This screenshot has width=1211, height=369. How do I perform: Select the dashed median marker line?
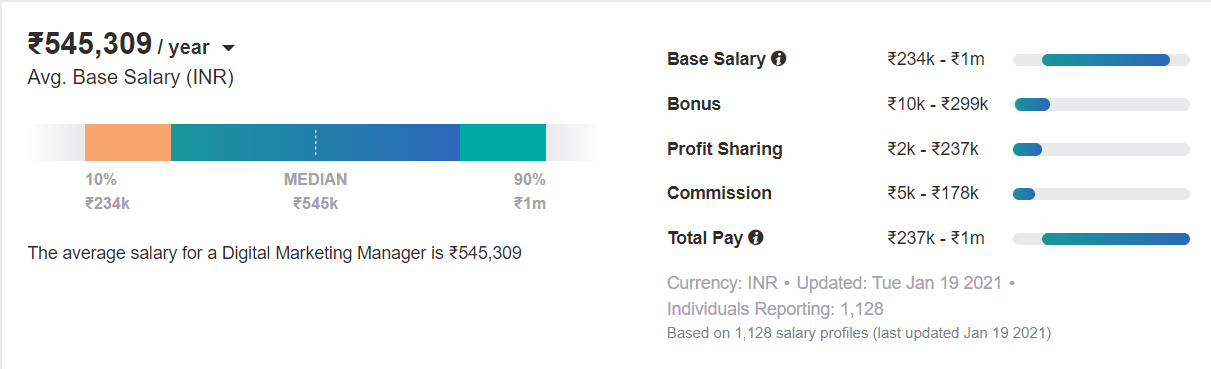tap(315, 142)
